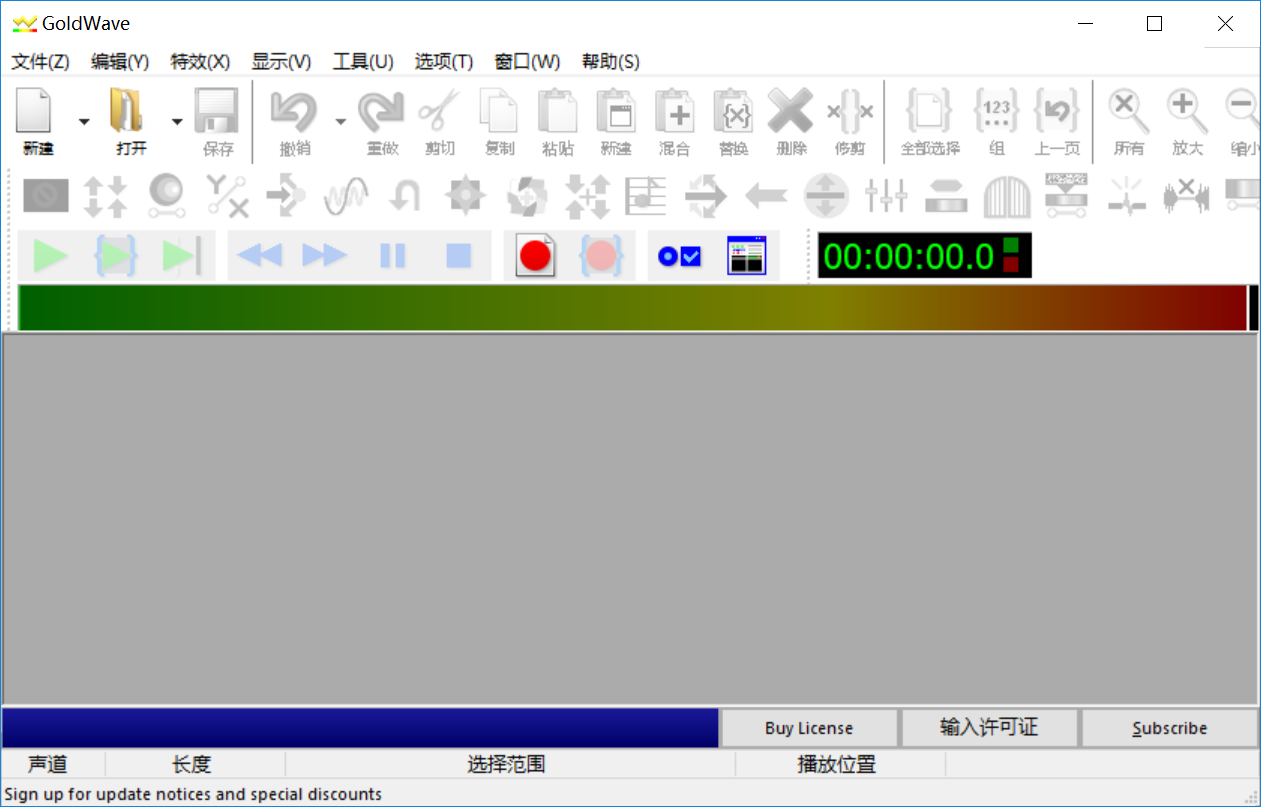Image resolution: width=1261 pixels, height=807 pixels.
Task: Click the 组 (Group) 123 icon
Action: (x=996, y=111)
